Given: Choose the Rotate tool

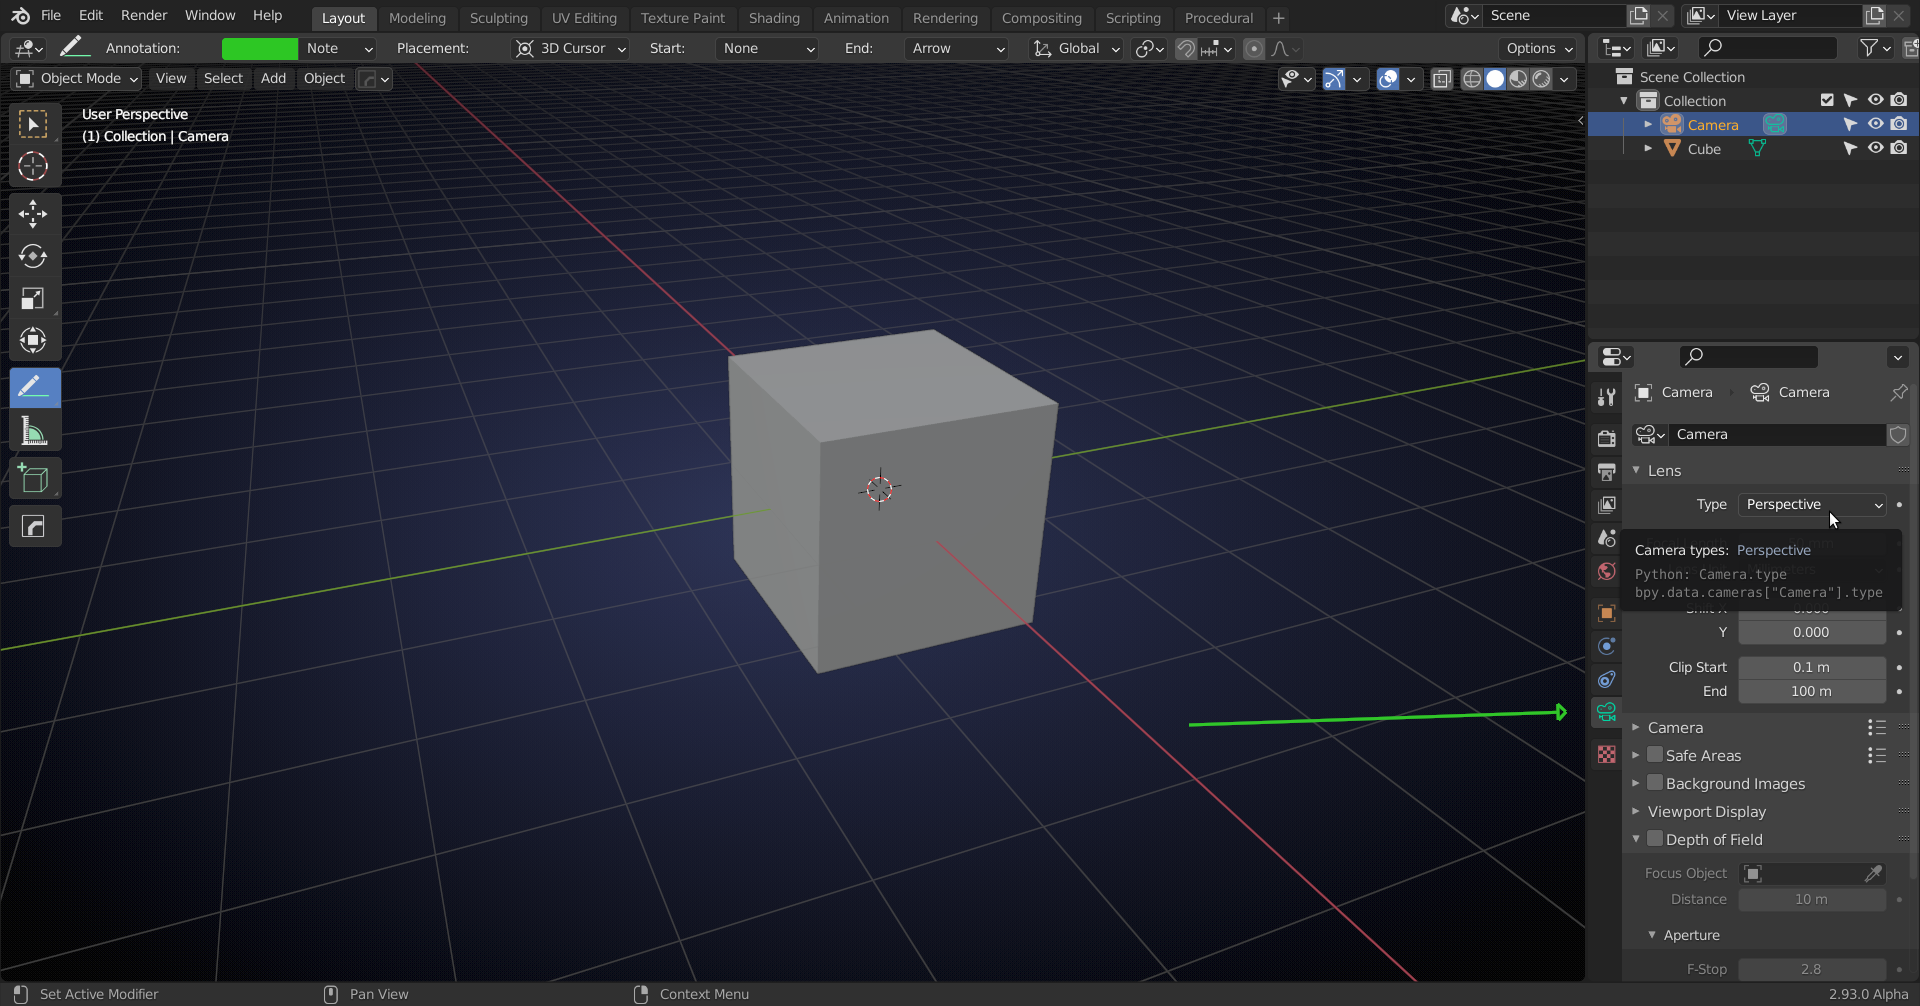Looking at the screenshot, I should (33, 256).
